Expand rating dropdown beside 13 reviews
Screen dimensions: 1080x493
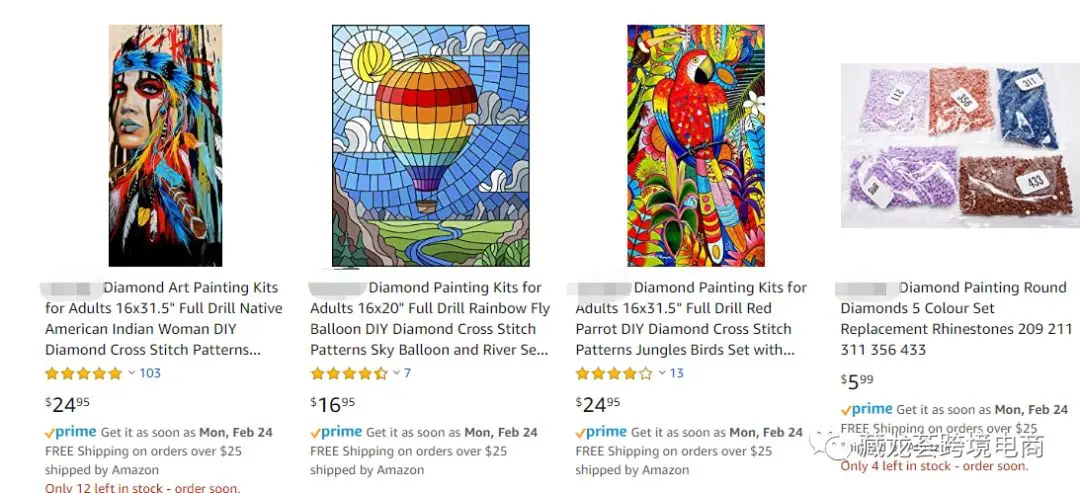(662, 373)
